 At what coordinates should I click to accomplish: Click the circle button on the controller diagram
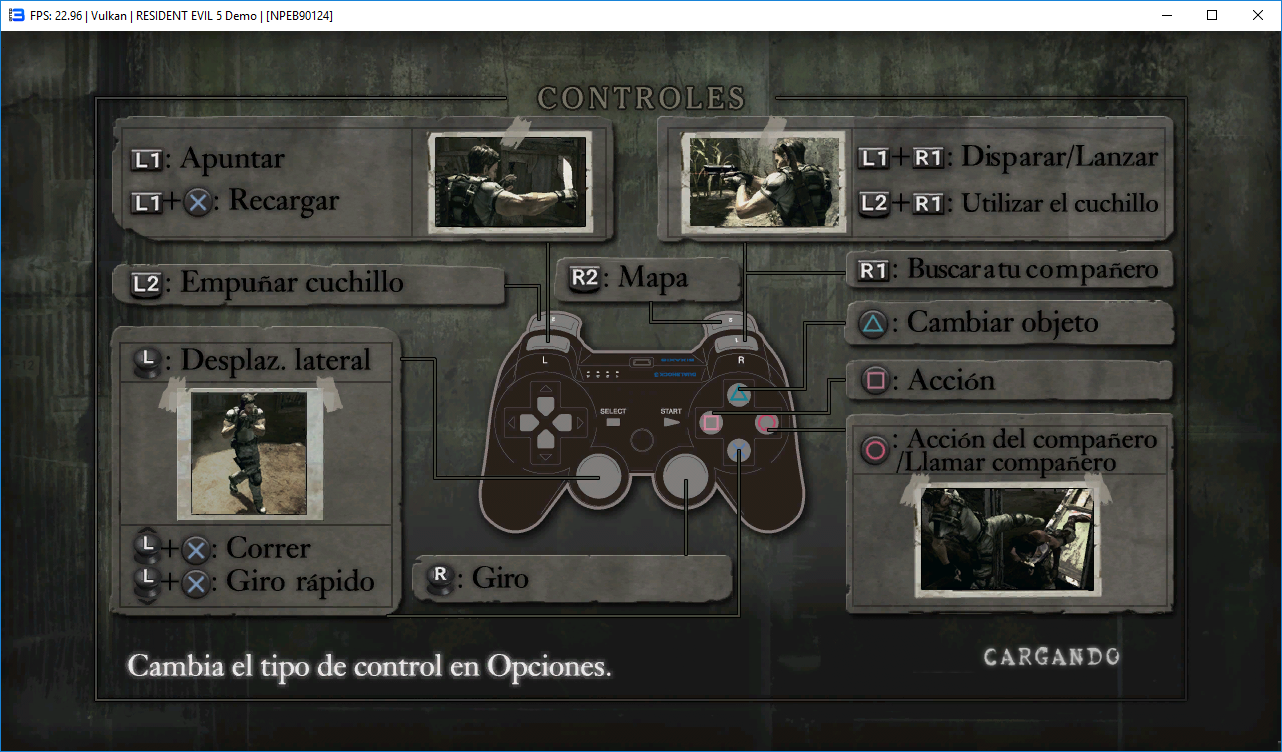coord(767,423)
